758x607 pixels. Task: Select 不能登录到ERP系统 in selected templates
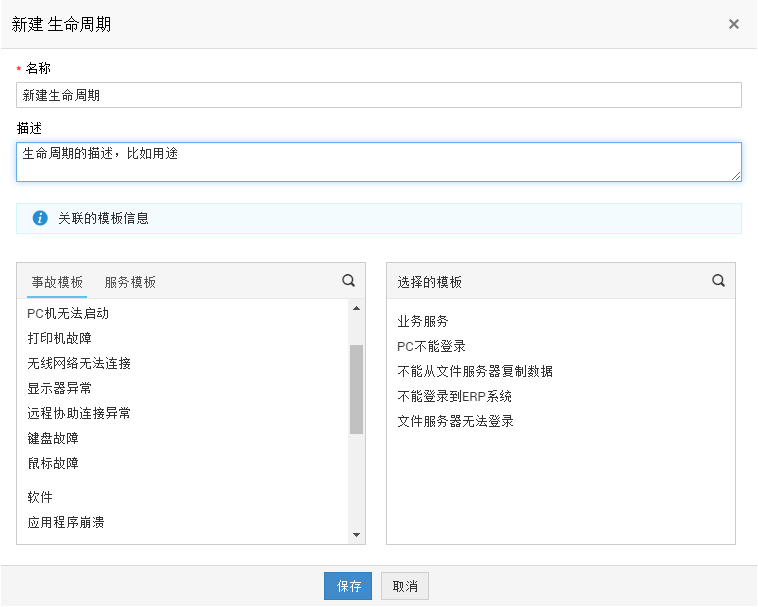(x=454, y=396)
